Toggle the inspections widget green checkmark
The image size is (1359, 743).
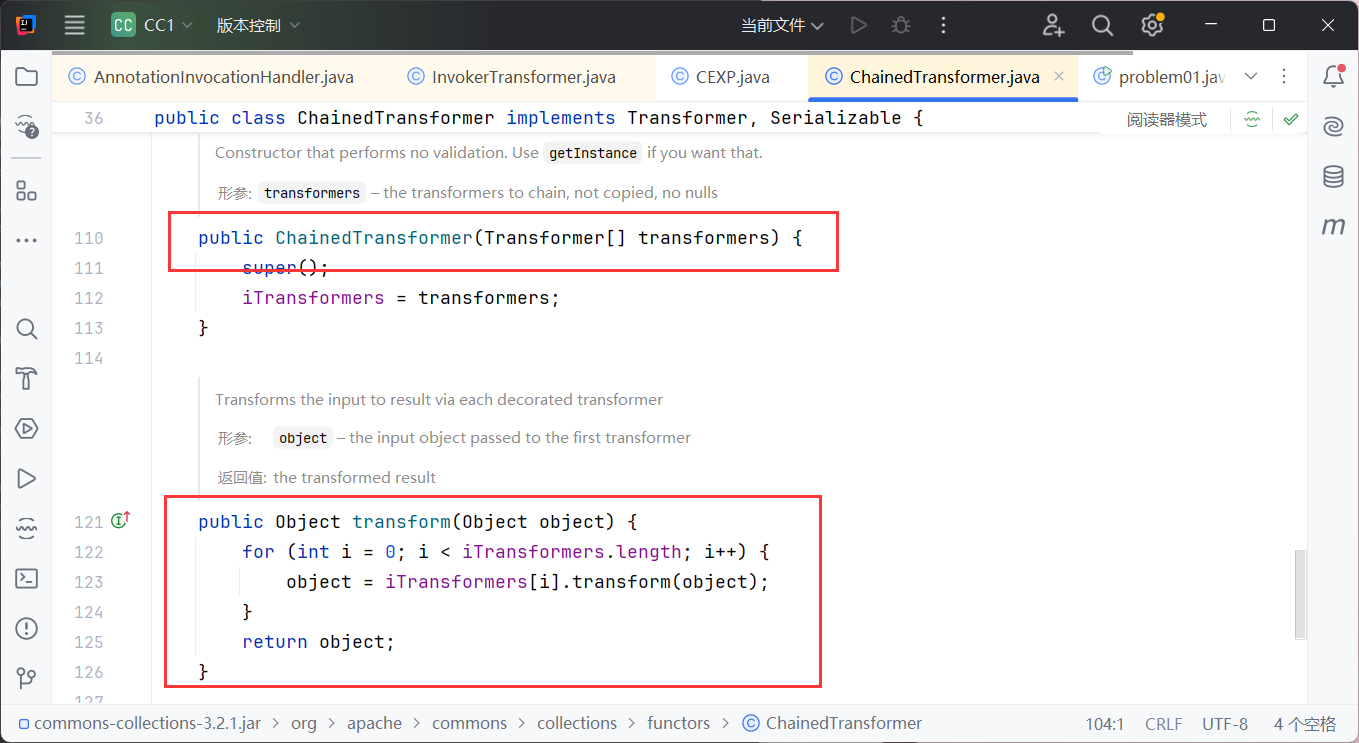[x=1291, y=120]
